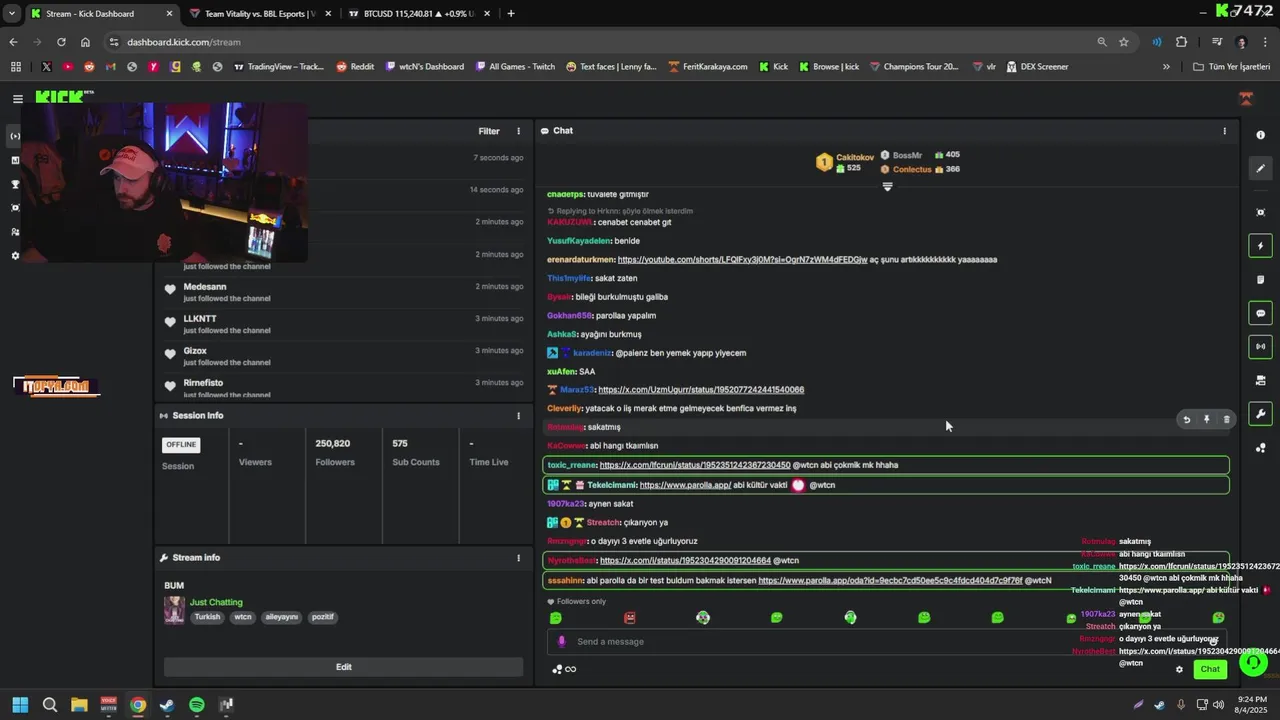
Task: Open Stream info three-dot menu
Action: (x=518, y=558)
